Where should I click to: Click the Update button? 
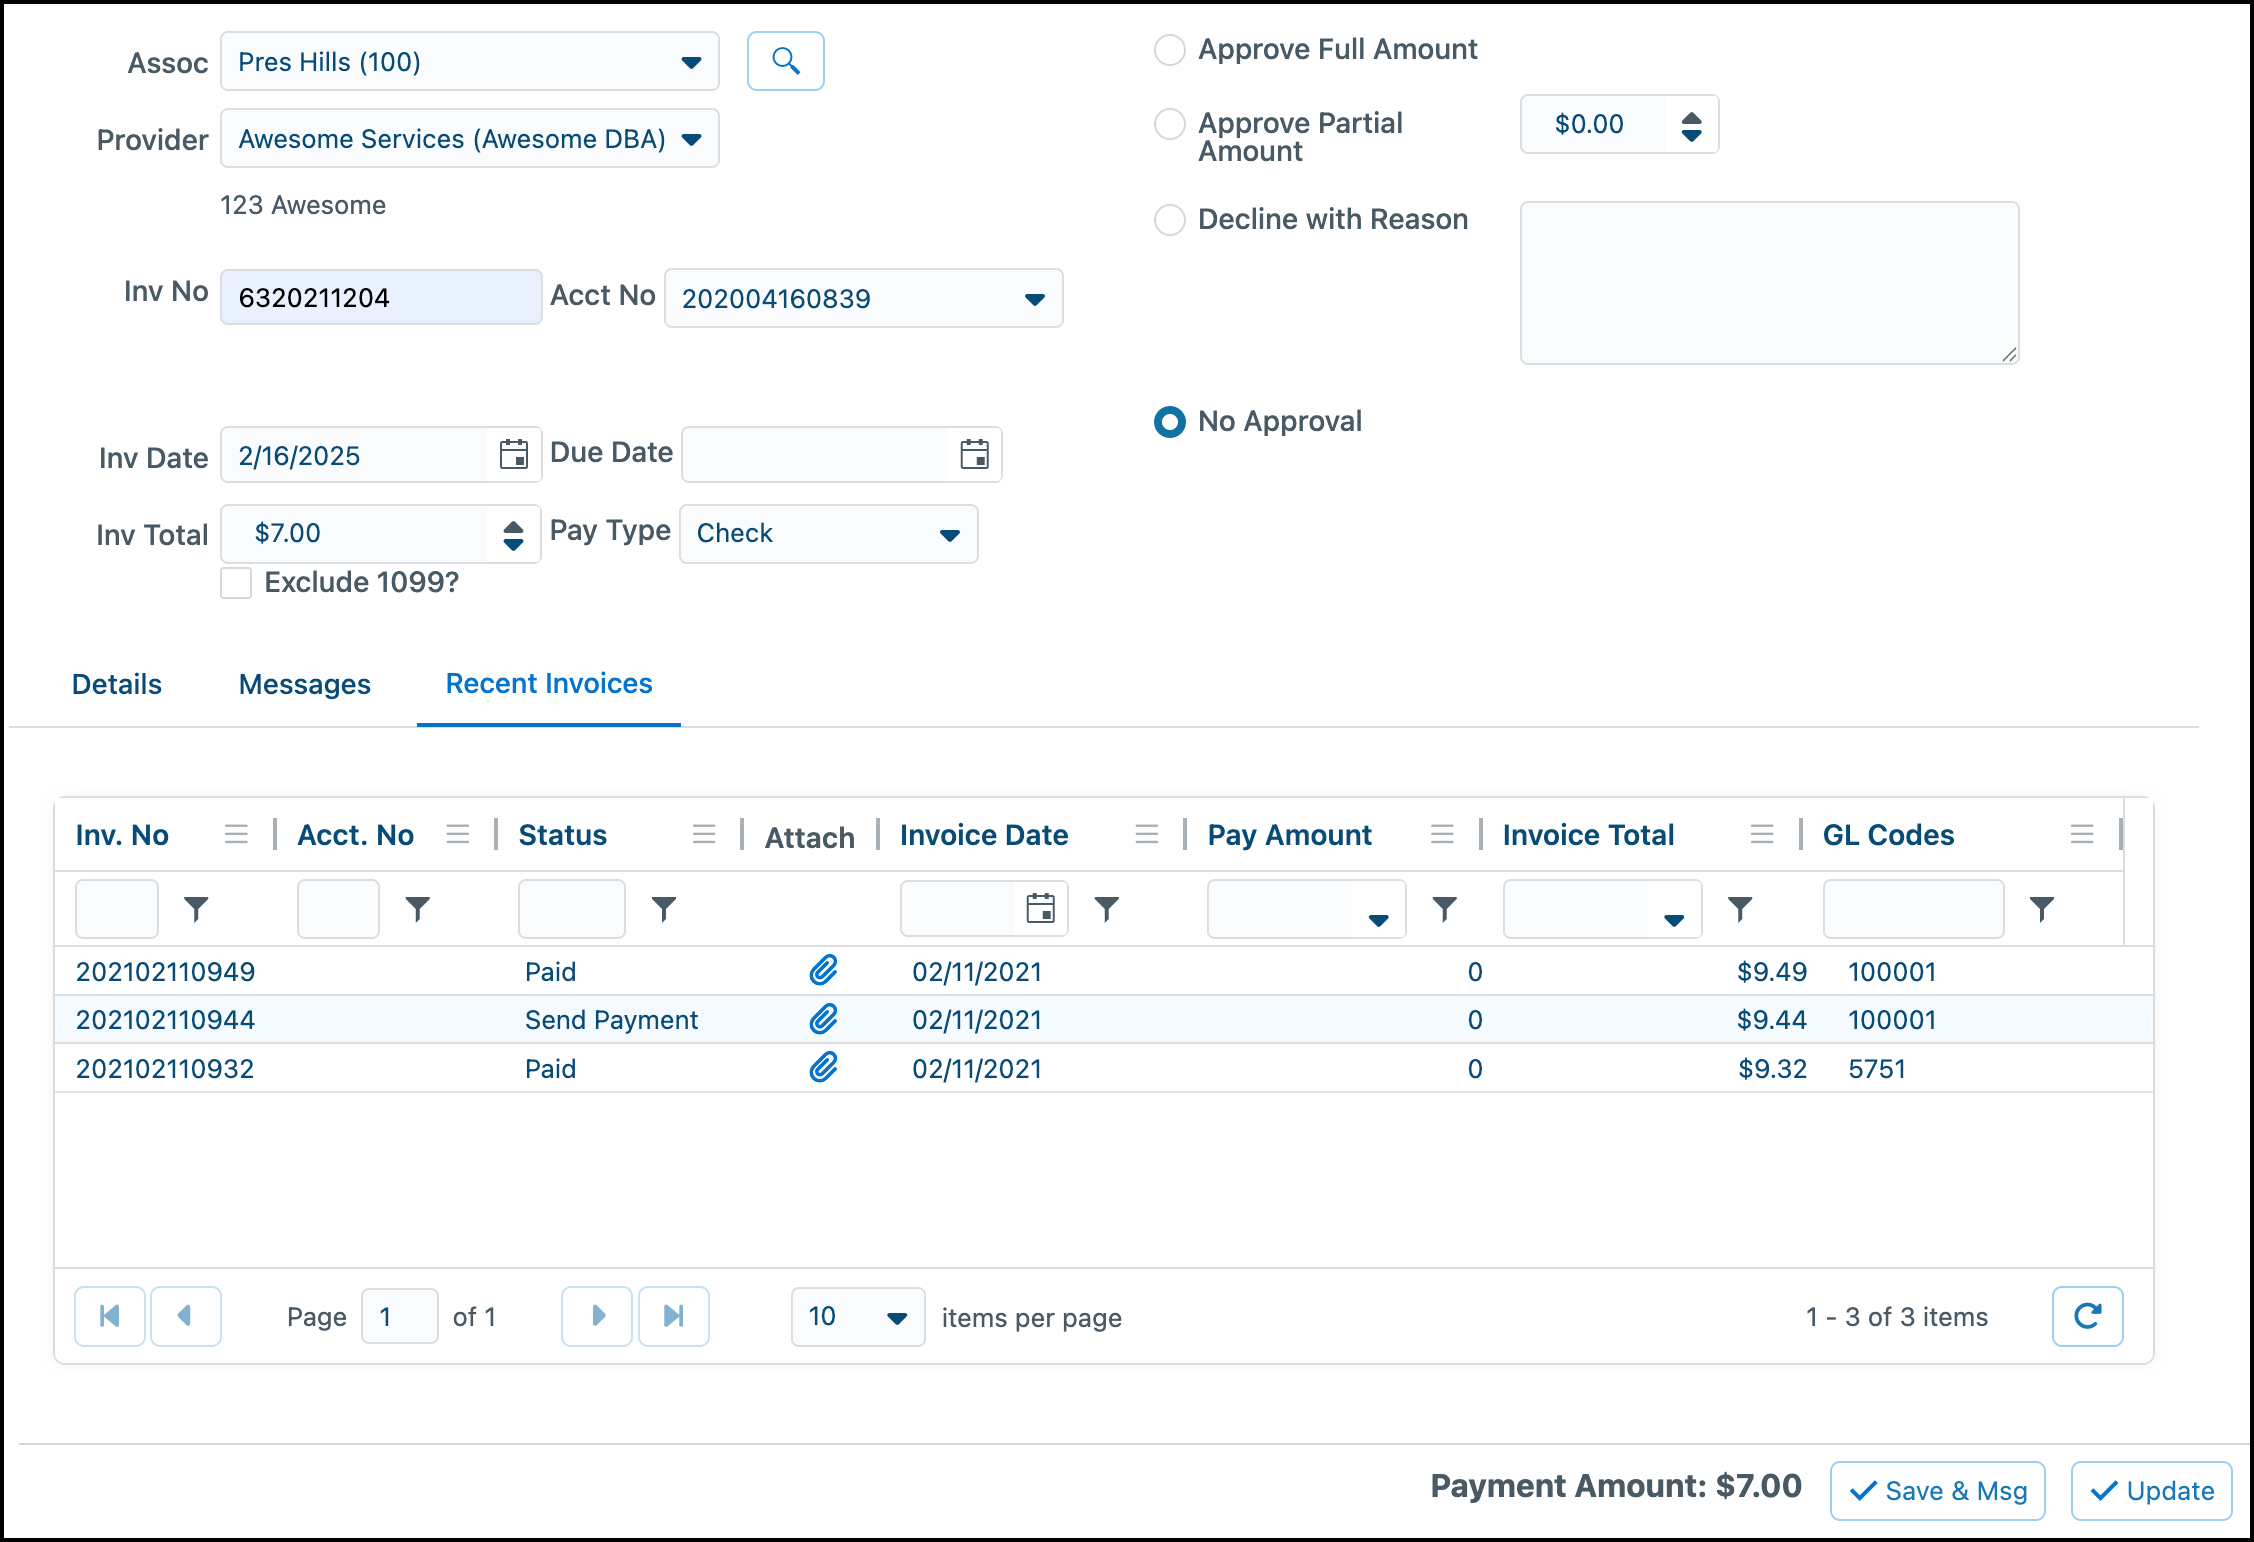pos(2150,1490)
